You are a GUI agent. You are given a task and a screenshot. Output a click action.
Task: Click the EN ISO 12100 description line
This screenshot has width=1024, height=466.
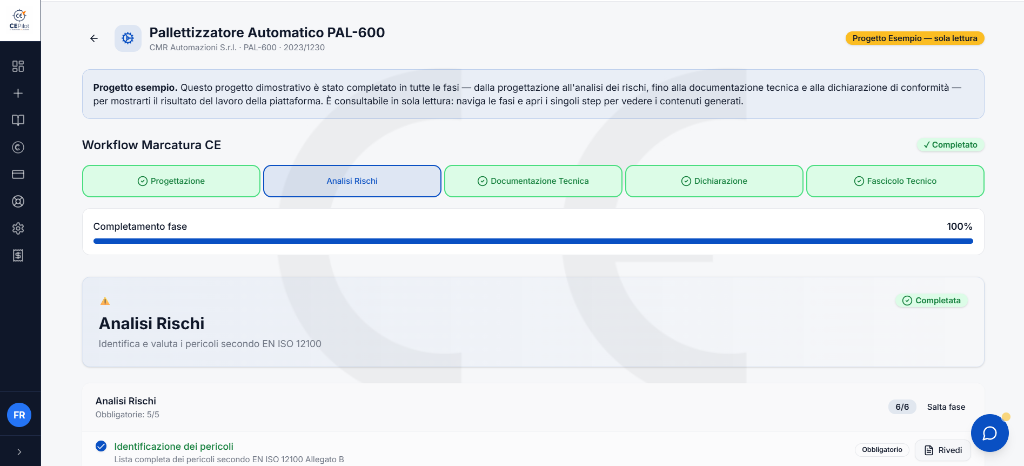point(210,343)
